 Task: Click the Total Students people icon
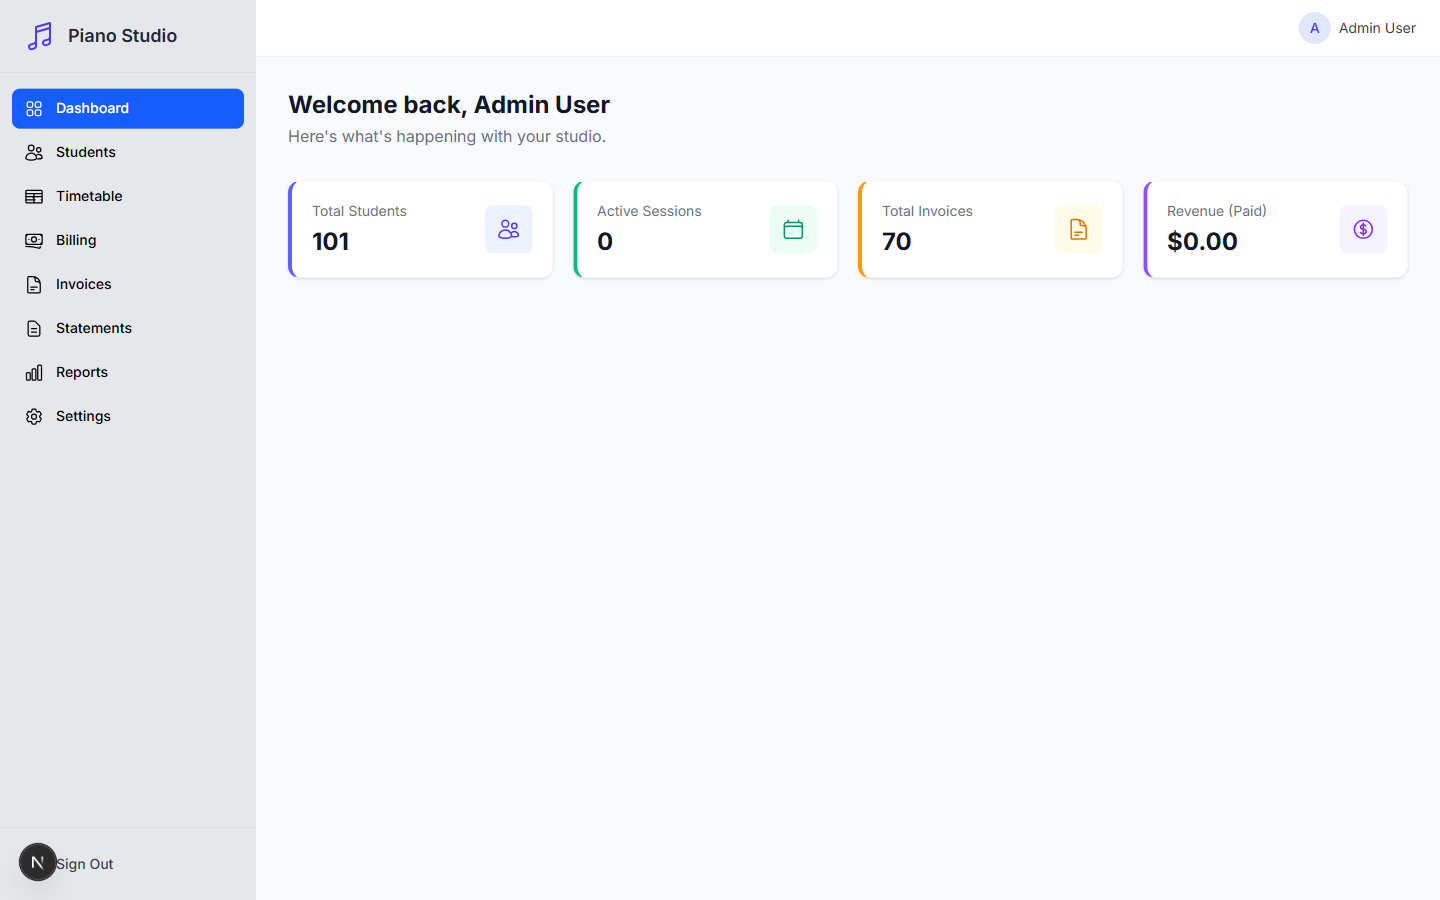(x=509, y=229)
